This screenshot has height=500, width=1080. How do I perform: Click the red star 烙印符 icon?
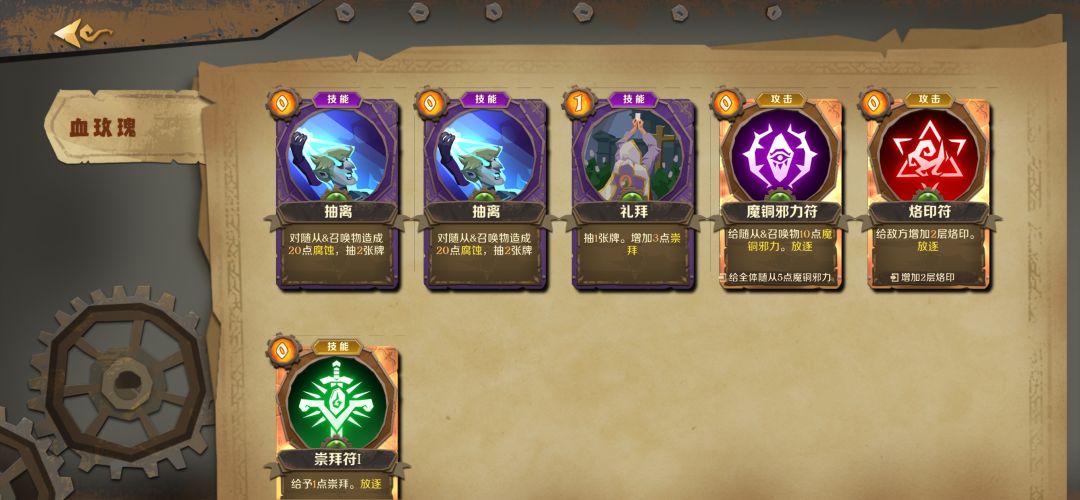tap(928, 155)
